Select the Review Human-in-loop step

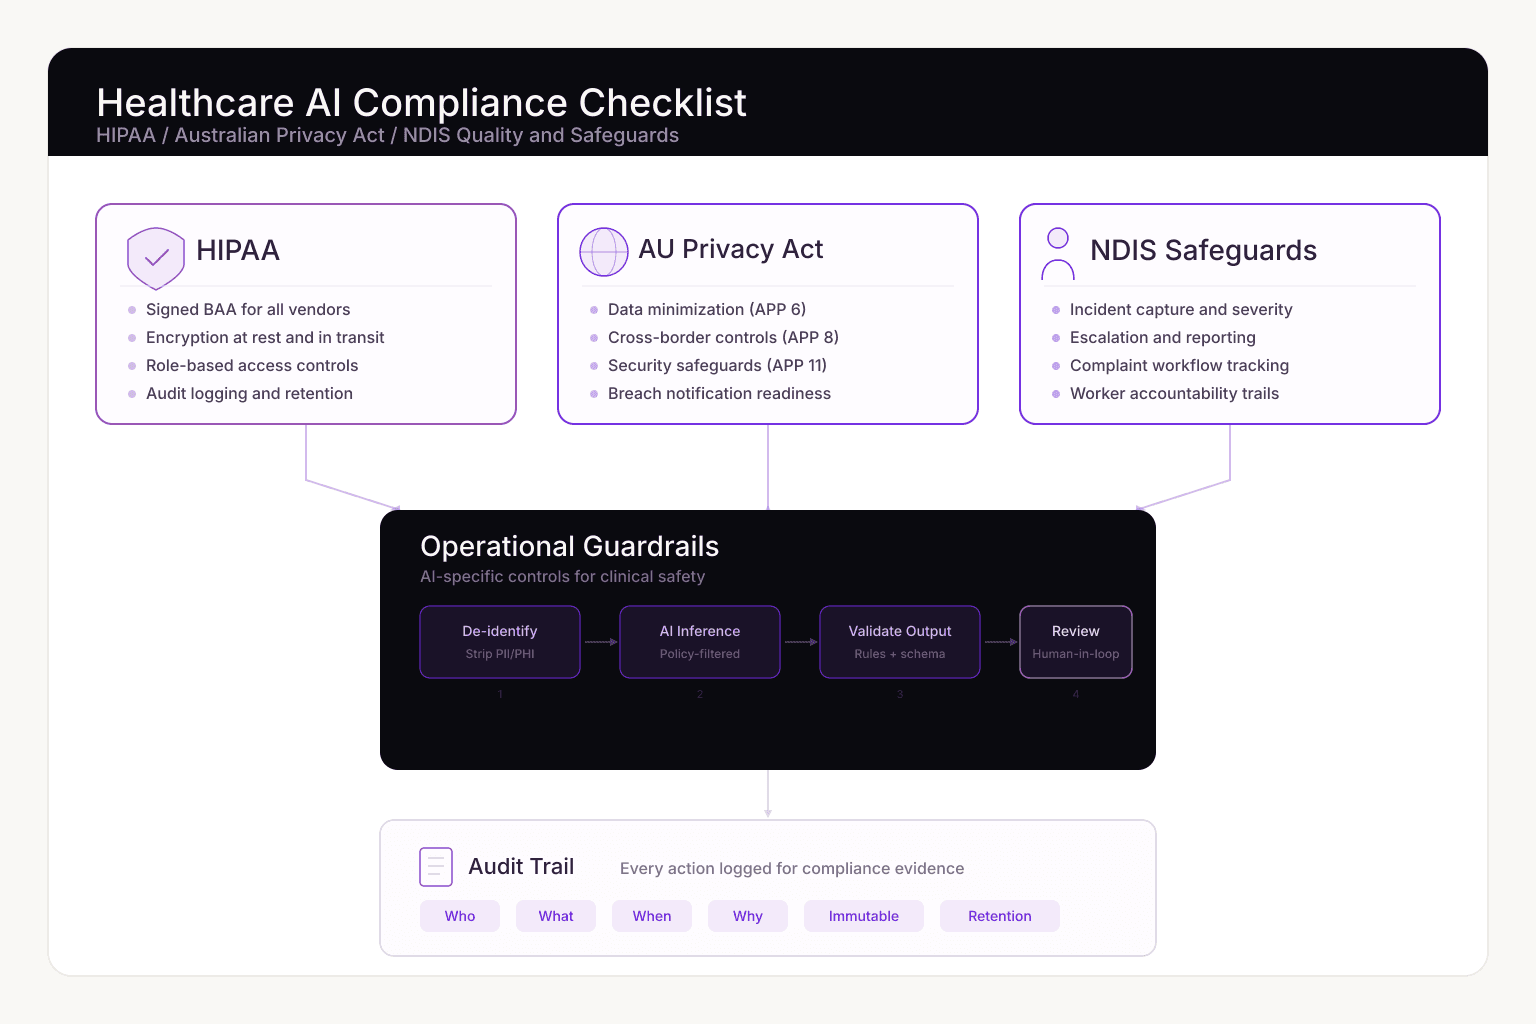coord(1075,641)
